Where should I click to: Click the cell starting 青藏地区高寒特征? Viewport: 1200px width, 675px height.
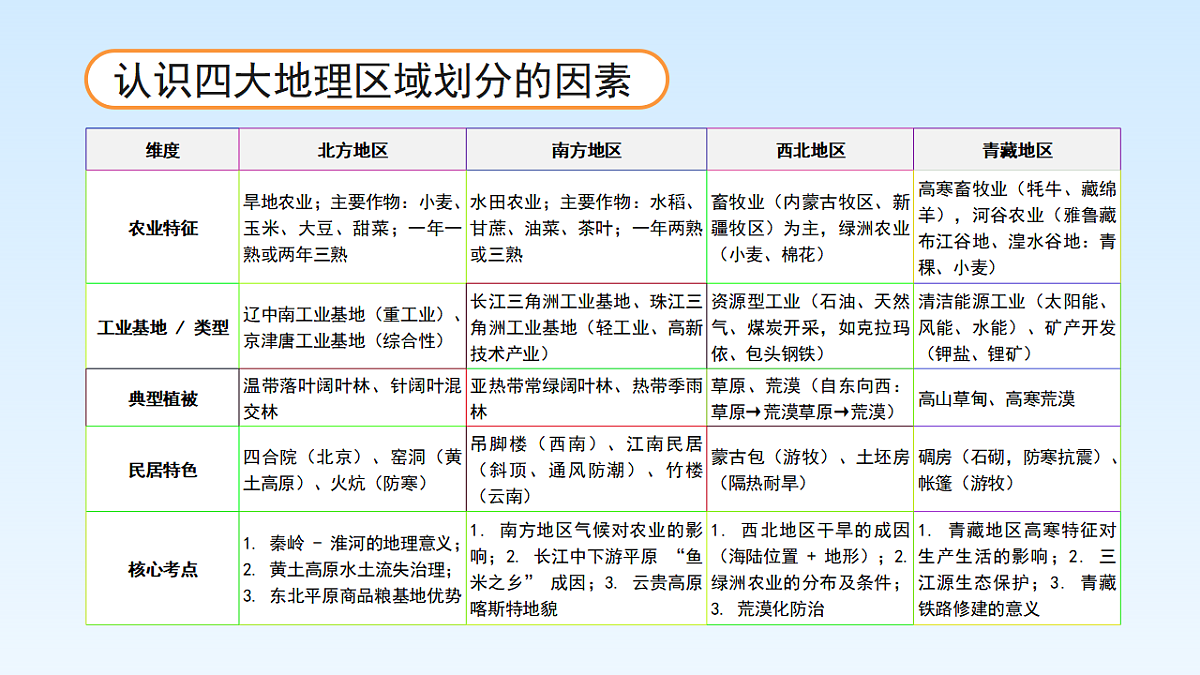click(x=1017, y=569)
